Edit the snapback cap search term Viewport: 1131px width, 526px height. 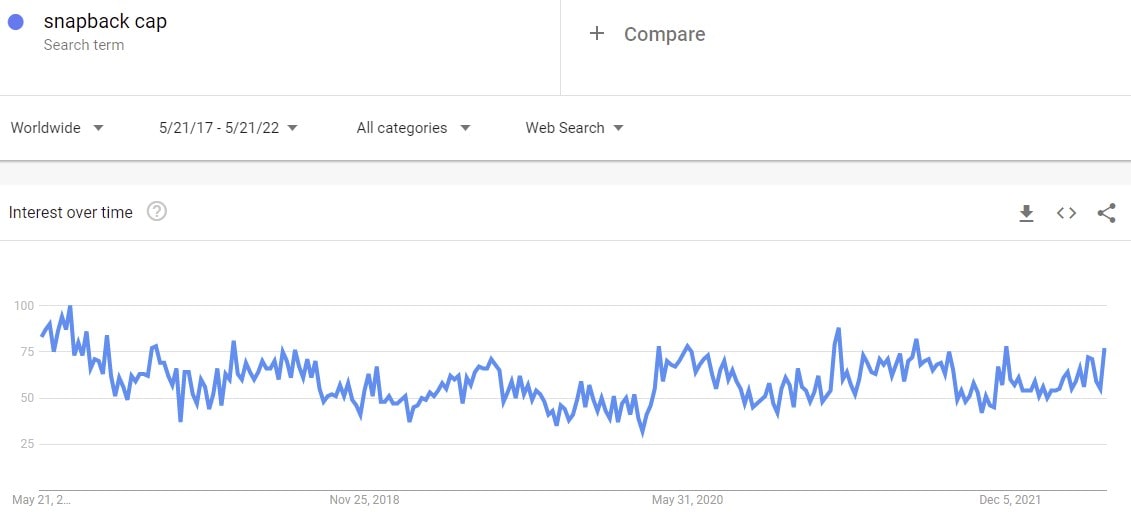click(x=105, y=21)
